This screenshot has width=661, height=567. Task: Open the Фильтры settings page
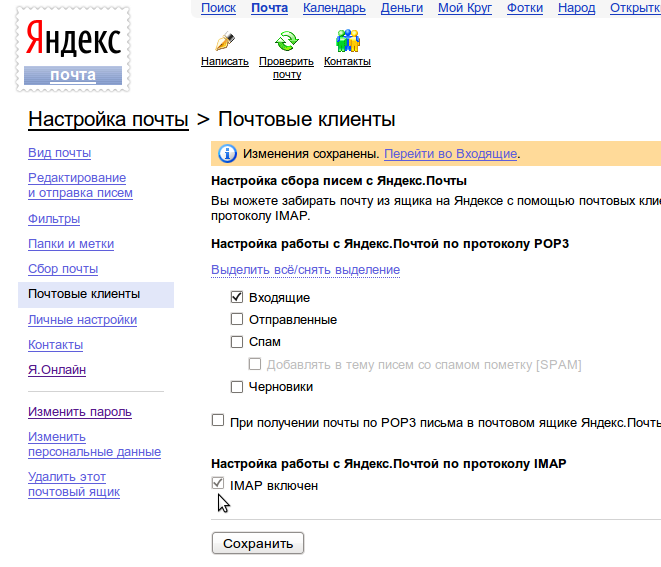click(54, 219)
